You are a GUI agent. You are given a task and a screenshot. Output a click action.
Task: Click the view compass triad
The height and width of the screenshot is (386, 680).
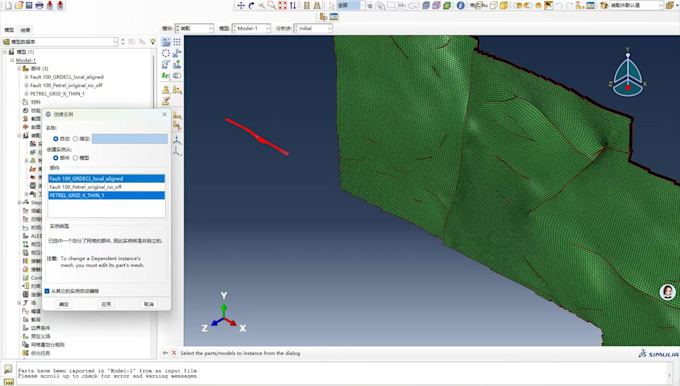pyautogui.click(x=628, y=72)
